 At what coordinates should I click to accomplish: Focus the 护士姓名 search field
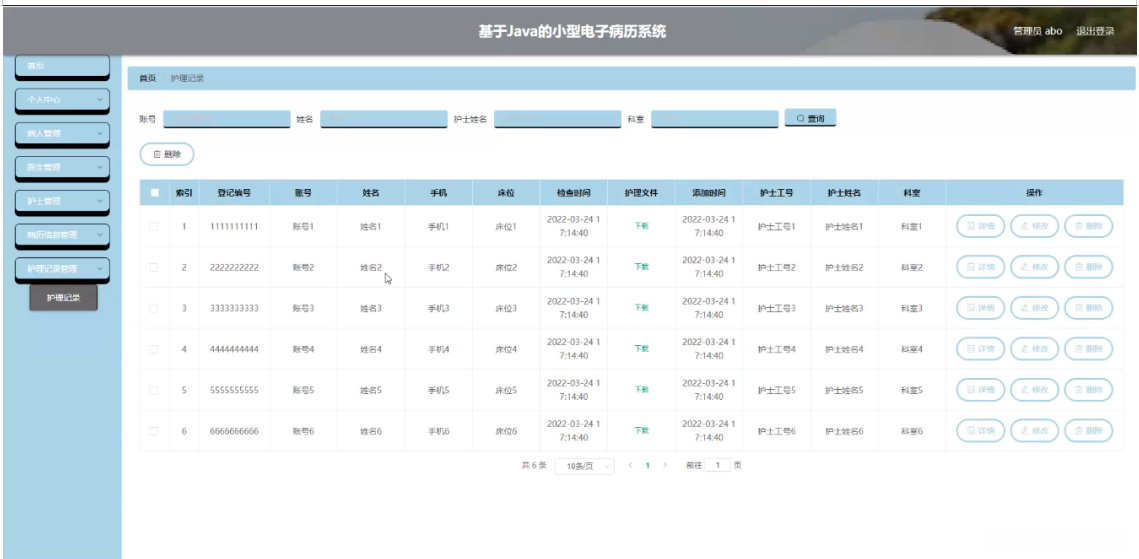[x=558, y=118]
